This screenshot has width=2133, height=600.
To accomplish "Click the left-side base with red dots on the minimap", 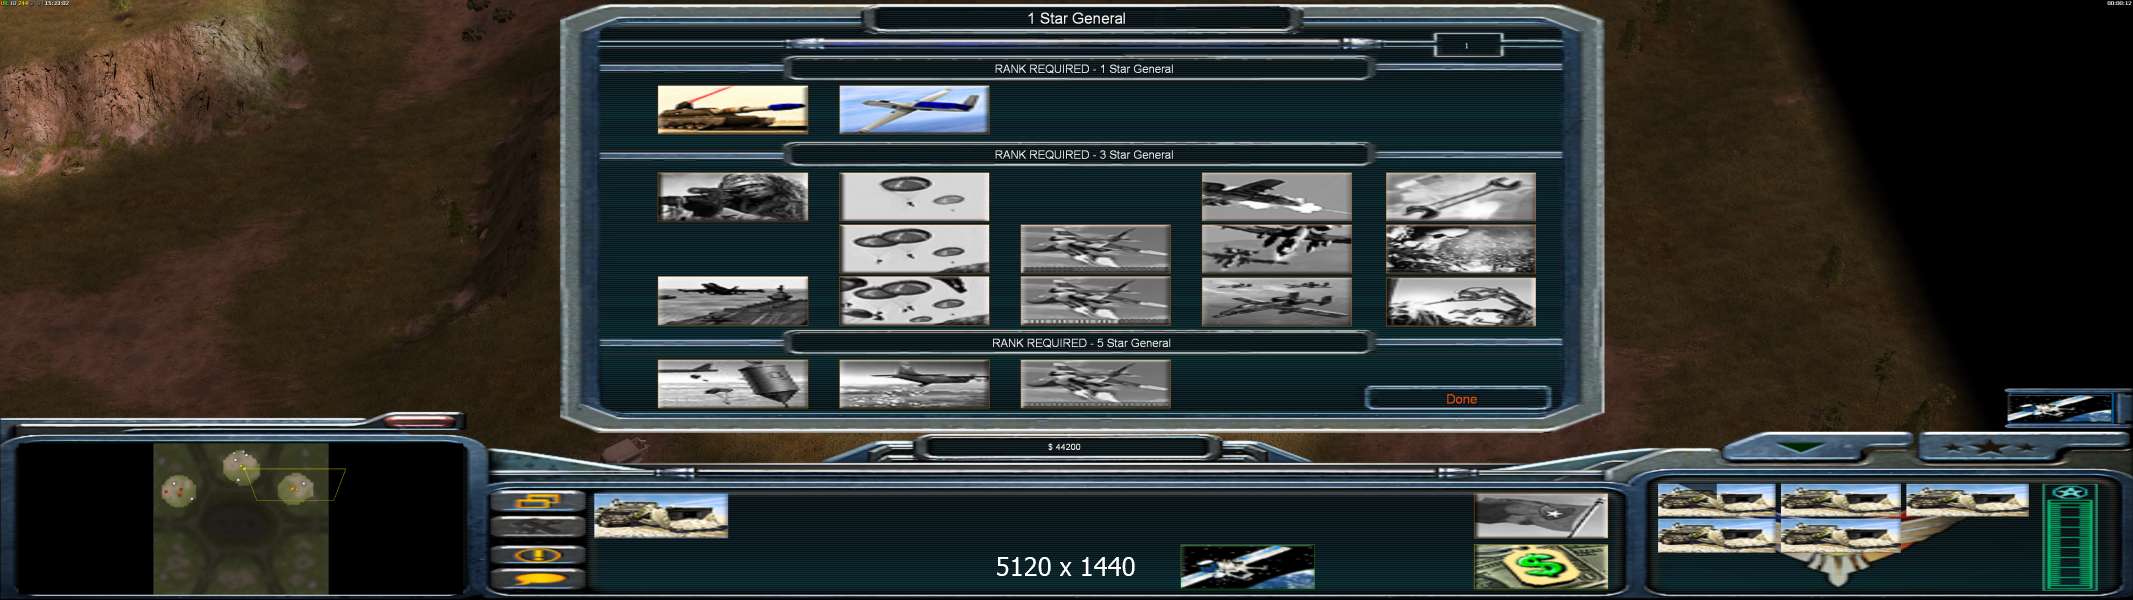I will pyautogui.click(x=178, y=490).
